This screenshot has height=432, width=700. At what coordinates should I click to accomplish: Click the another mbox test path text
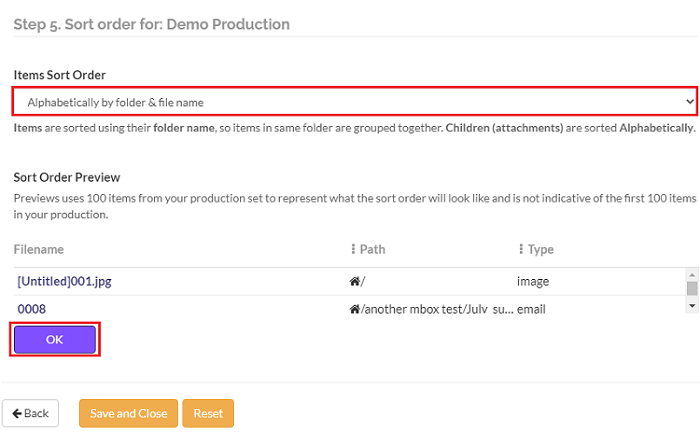[x=422, y=309]
